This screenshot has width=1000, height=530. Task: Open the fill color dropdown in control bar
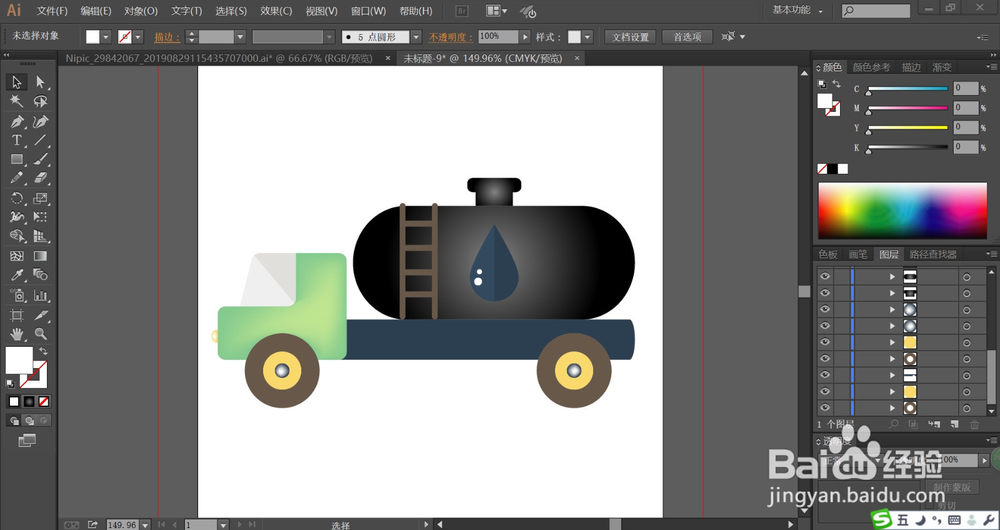point(106,37)
